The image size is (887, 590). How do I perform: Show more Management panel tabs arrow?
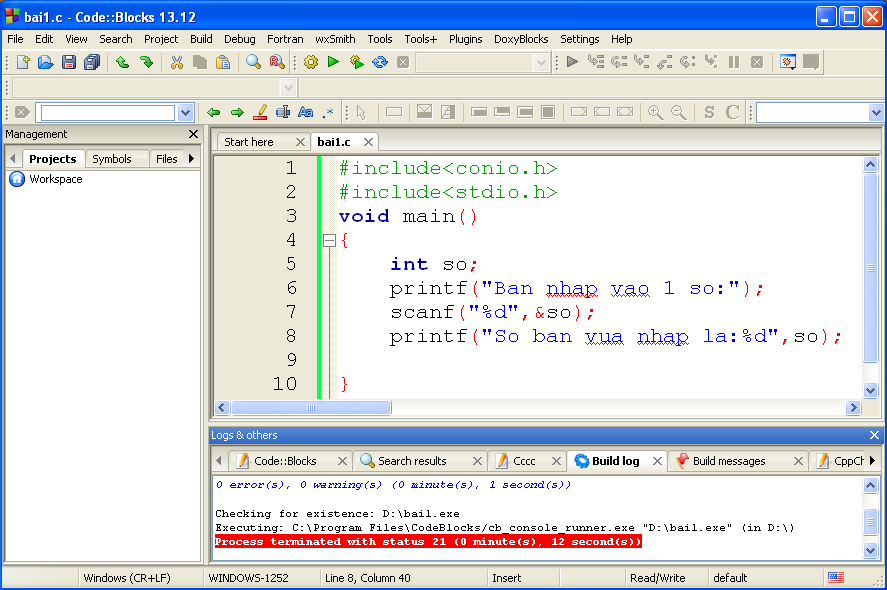point(191,159)
